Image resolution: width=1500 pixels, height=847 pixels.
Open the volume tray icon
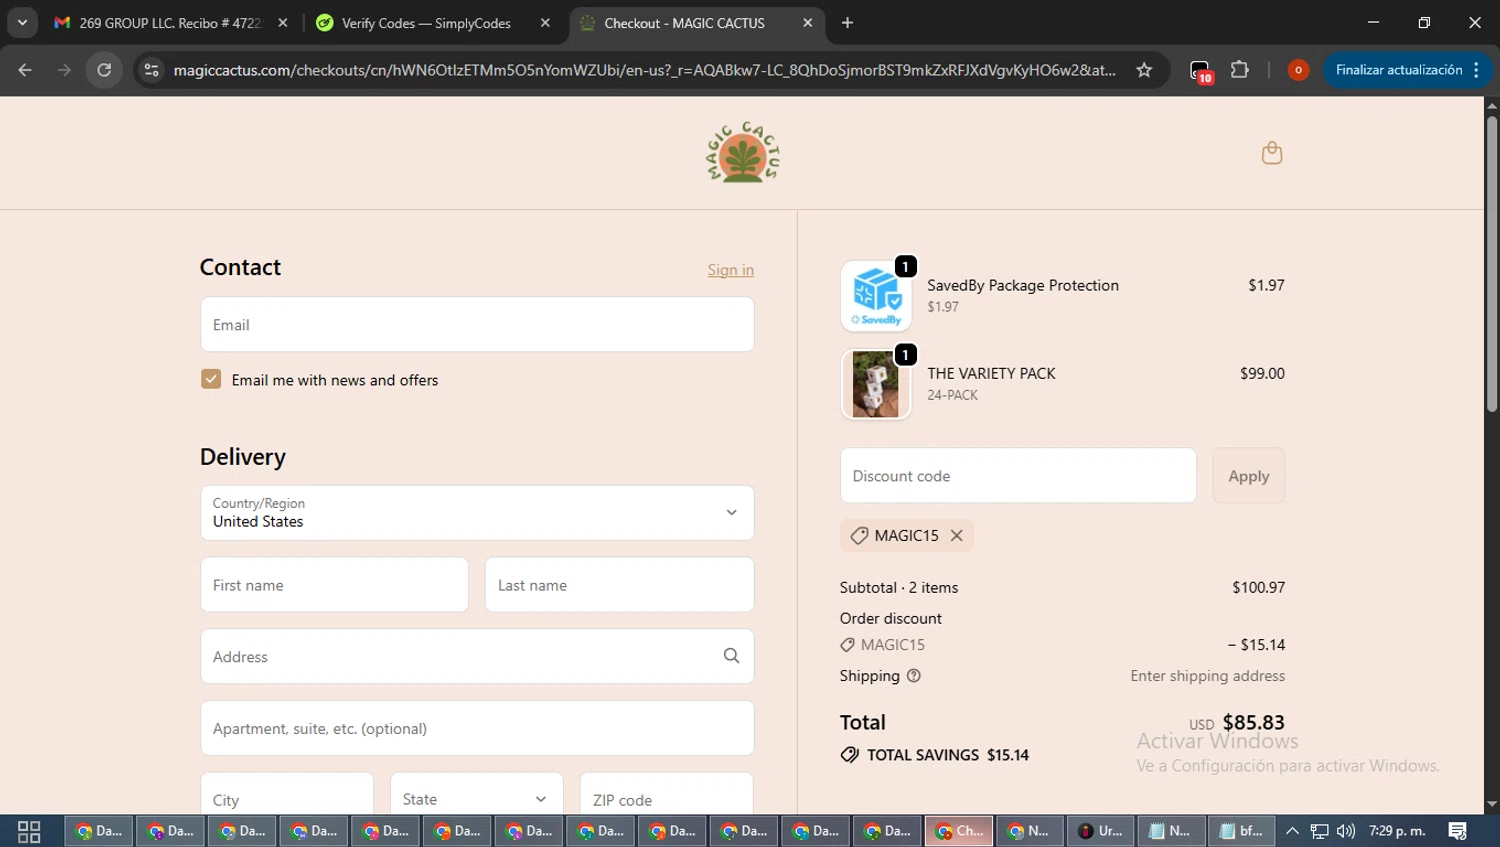[1346, 831]
